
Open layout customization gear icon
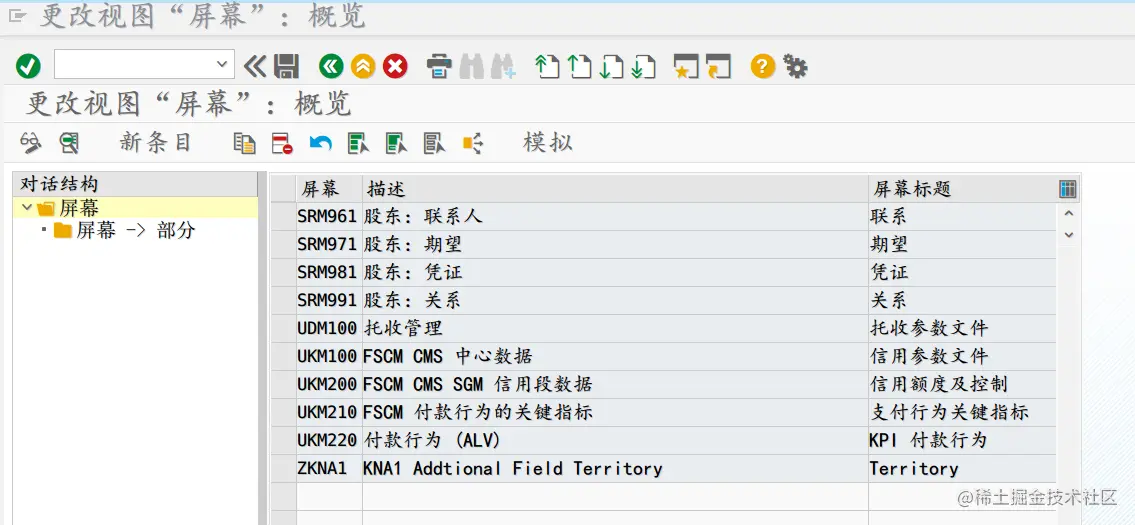click(x=795, y=67)
